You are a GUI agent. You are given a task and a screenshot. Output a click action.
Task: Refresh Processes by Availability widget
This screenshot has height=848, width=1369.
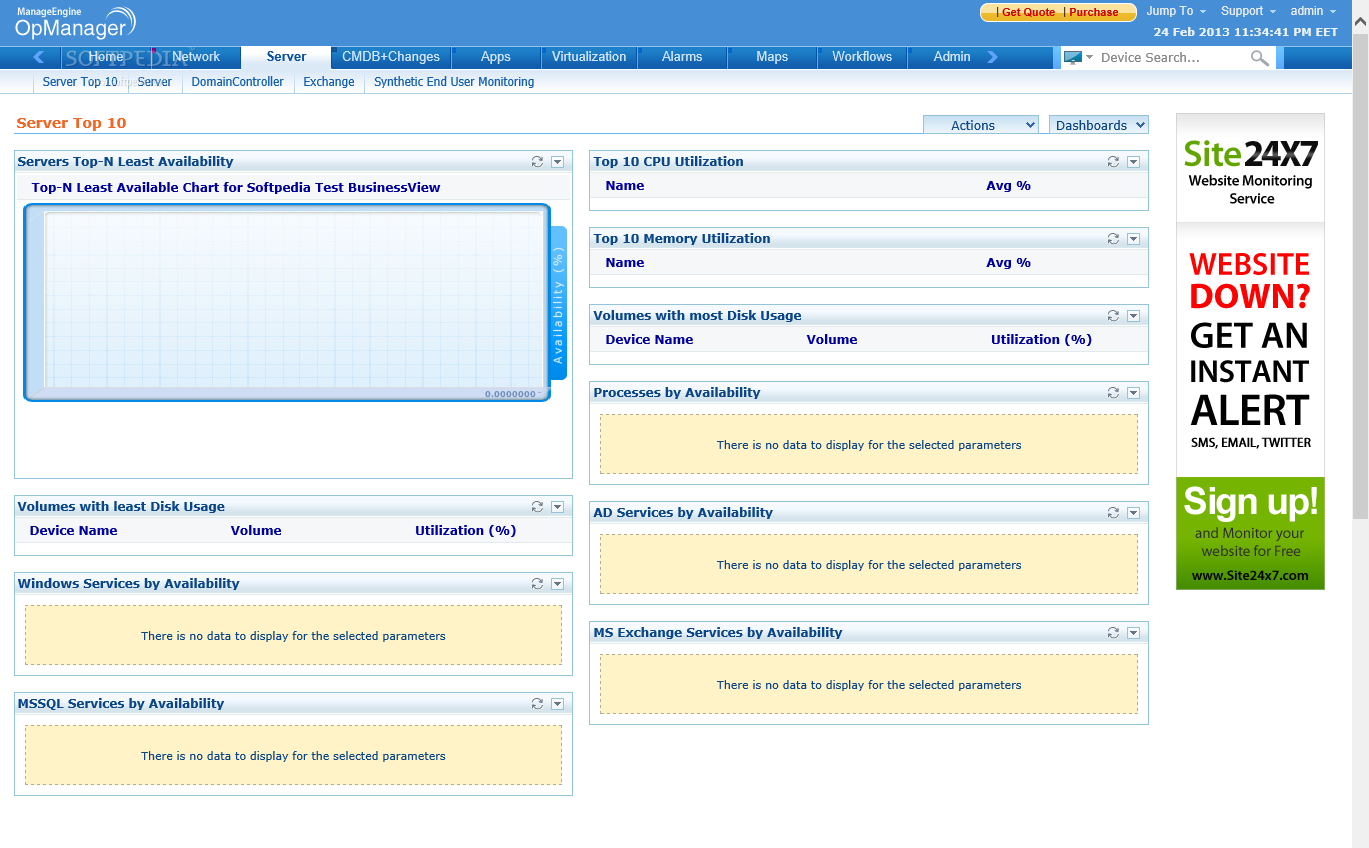1113,393
